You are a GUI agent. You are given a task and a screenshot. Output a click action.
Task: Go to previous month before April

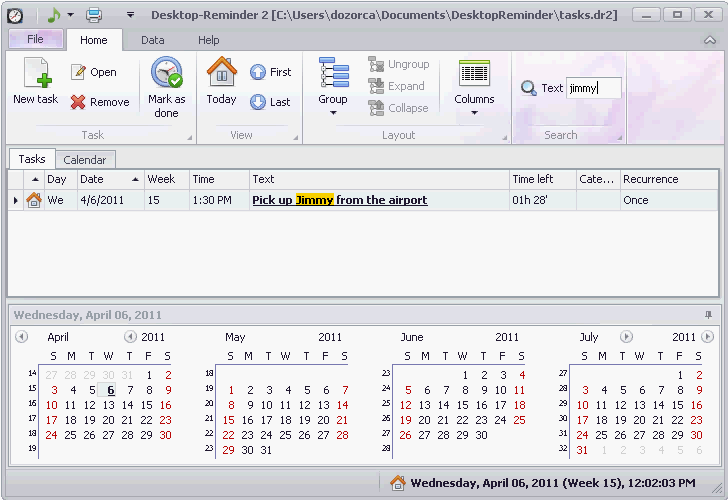(x=21, y=337)
